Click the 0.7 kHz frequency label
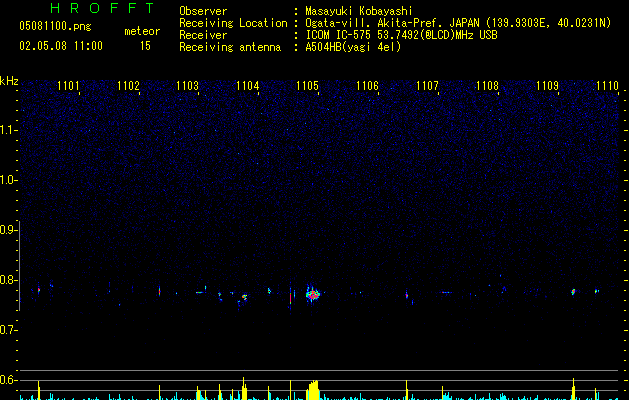Viewport: 629px width, 400px height. 8,330
